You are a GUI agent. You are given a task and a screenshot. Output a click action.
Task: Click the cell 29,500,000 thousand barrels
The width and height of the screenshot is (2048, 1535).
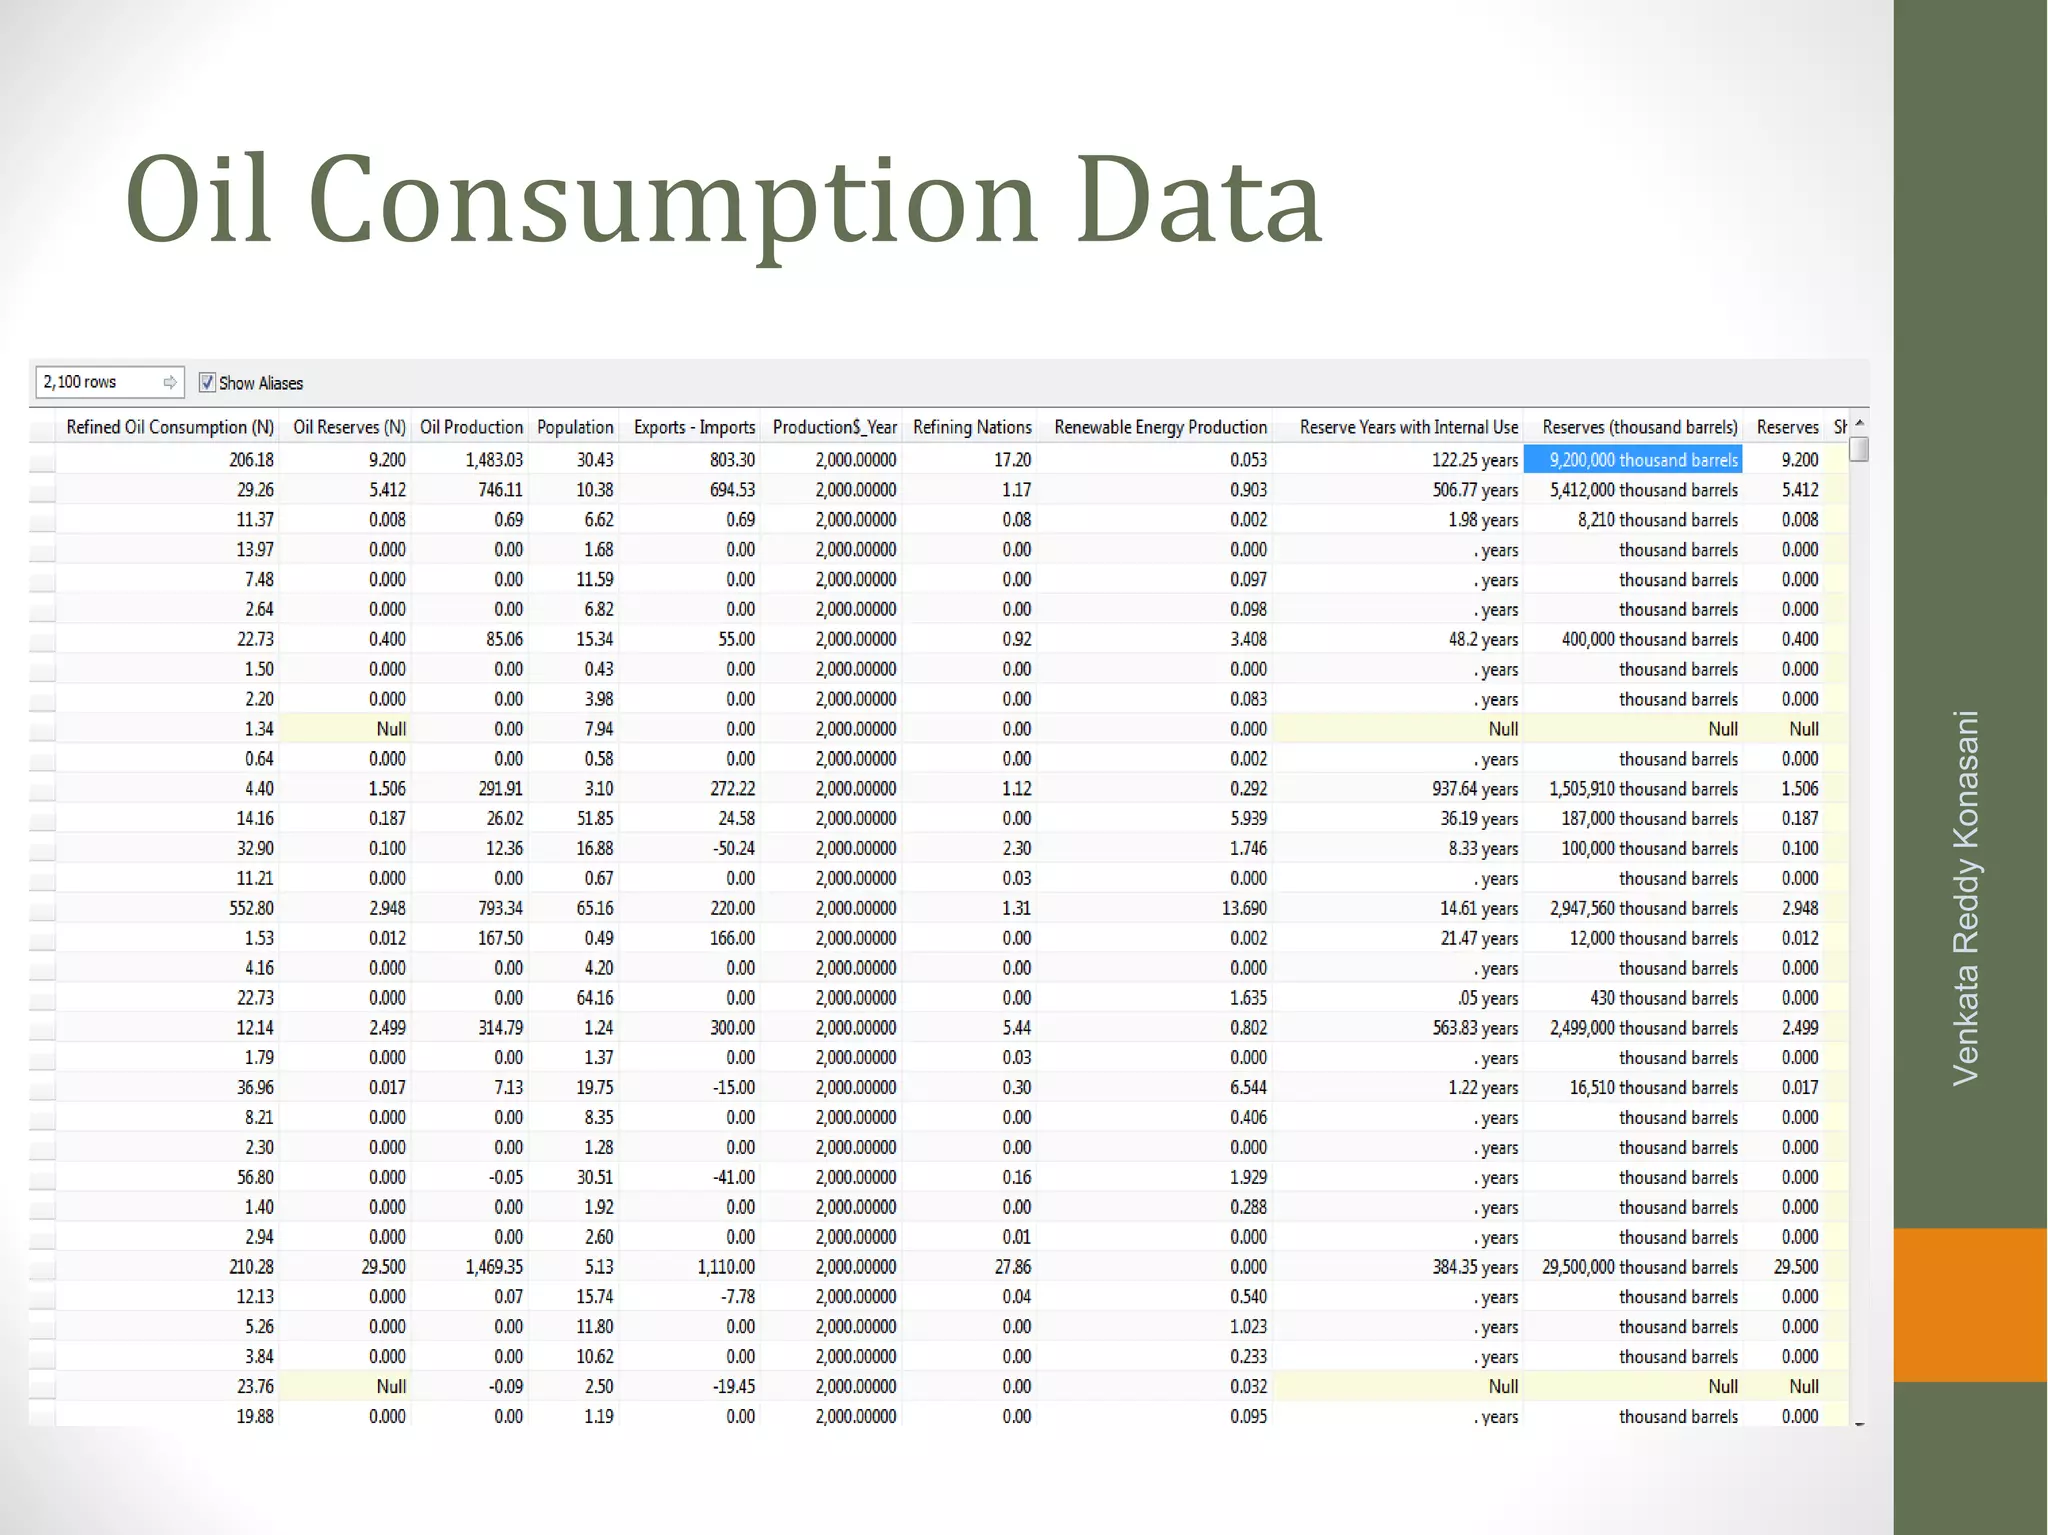pyautogui.click(x=1633, y=1267)
